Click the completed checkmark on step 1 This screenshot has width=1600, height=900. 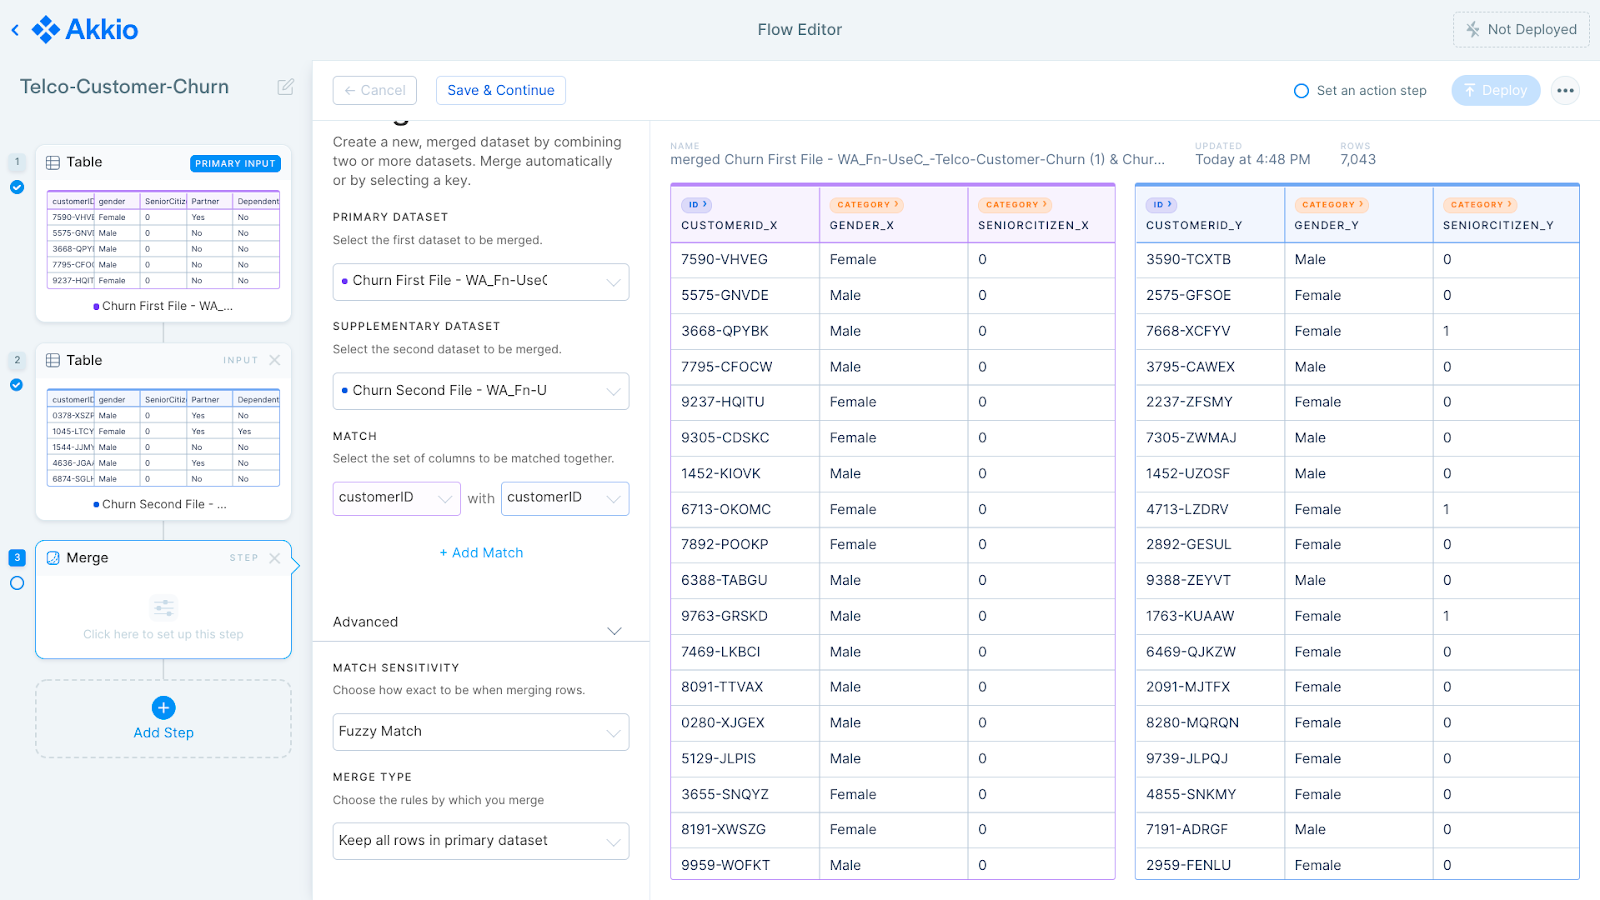click(16, 187)
